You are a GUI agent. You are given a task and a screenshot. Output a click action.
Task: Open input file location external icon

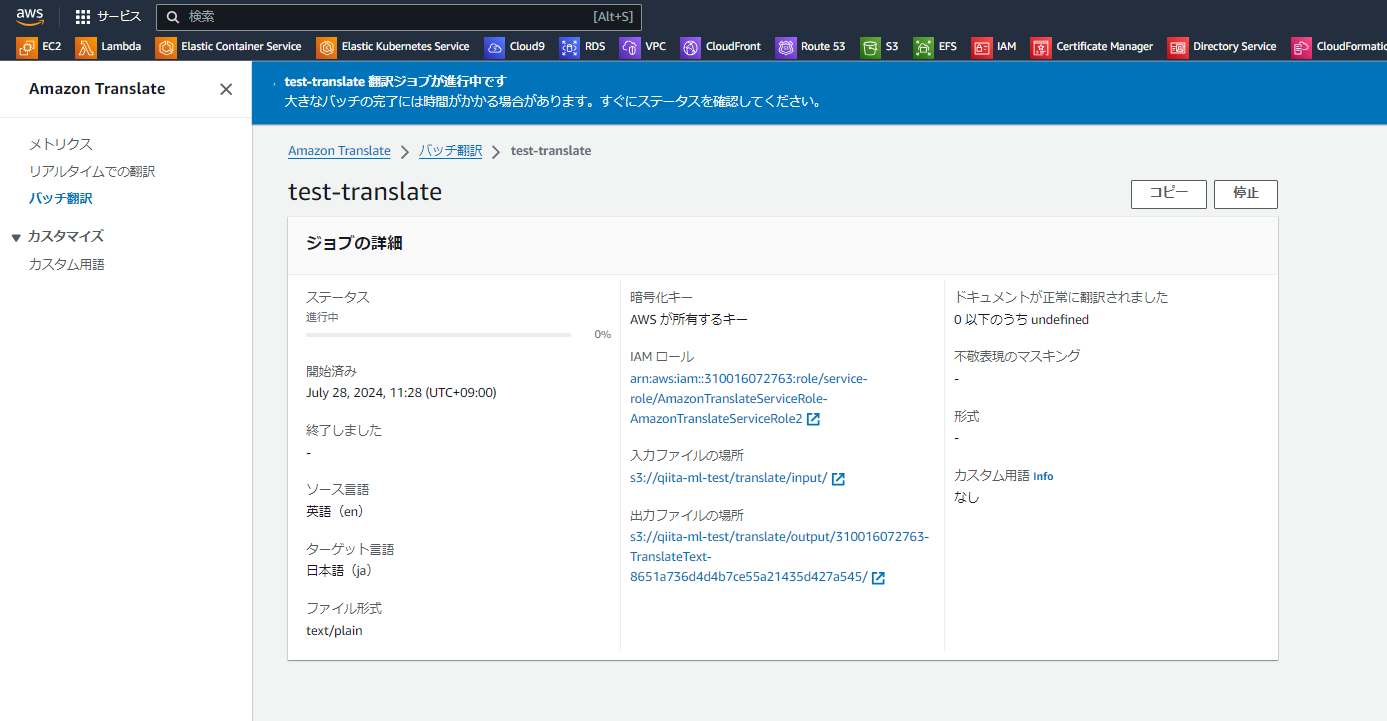click(838, 479)
